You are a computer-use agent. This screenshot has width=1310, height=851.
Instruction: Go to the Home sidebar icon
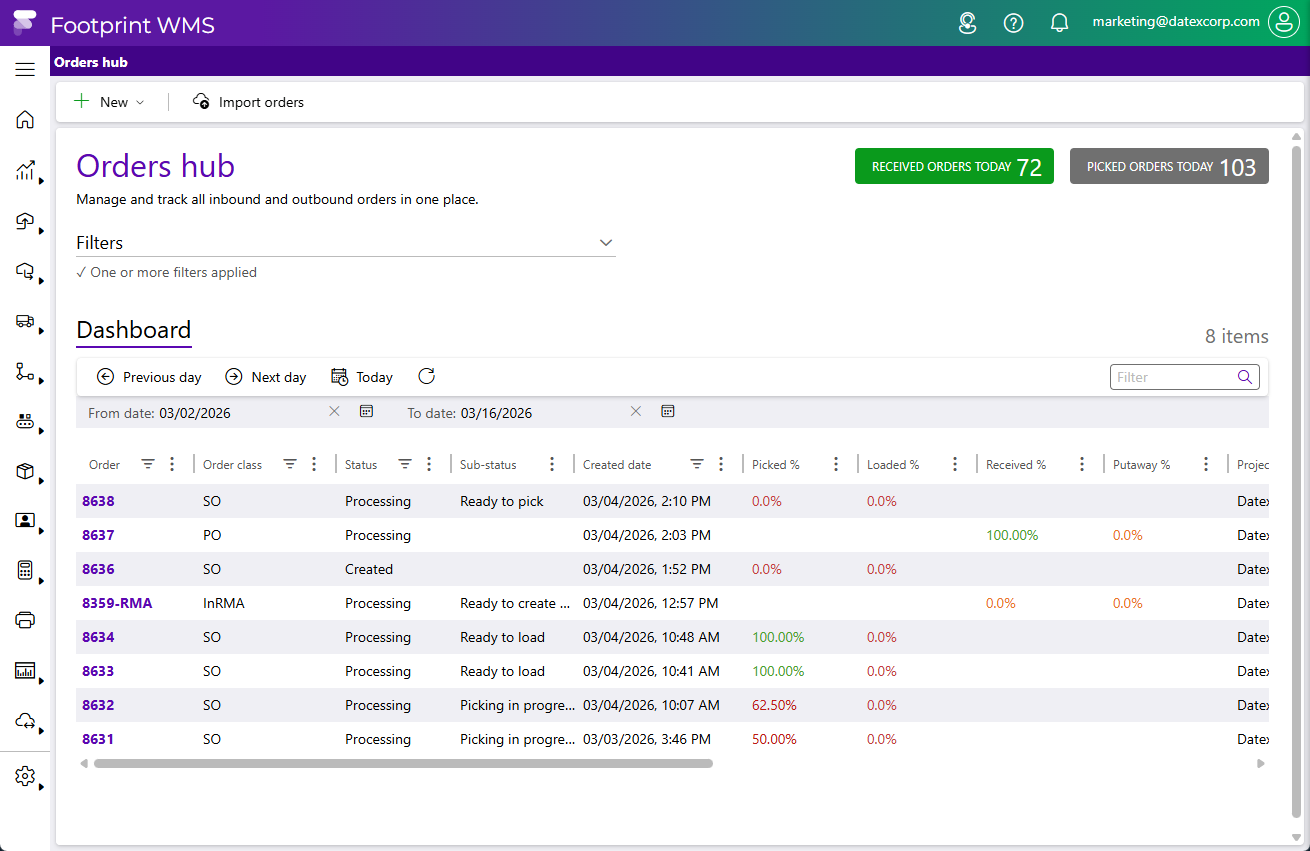coord(25,120)
